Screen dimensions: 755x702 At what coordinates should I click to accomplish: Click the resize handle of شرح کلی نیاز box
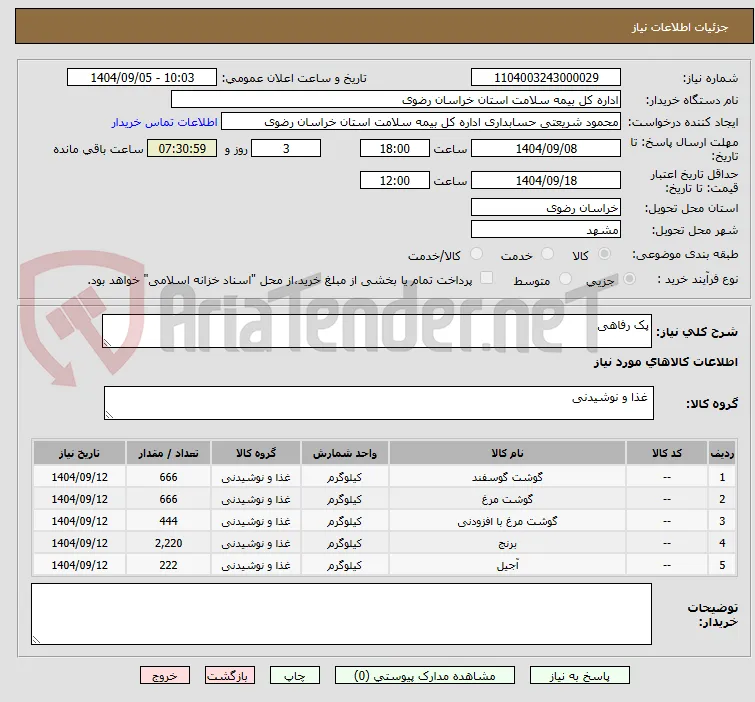pyautogui.click(x=107, y=342)
